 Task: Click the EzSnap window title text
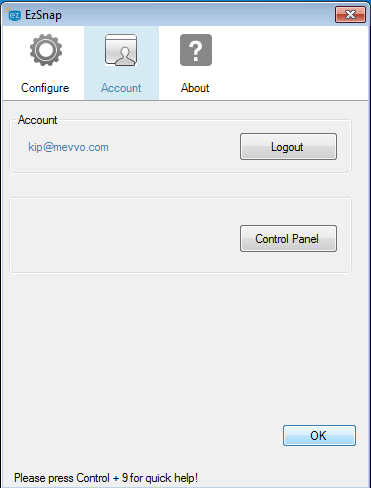43,15
